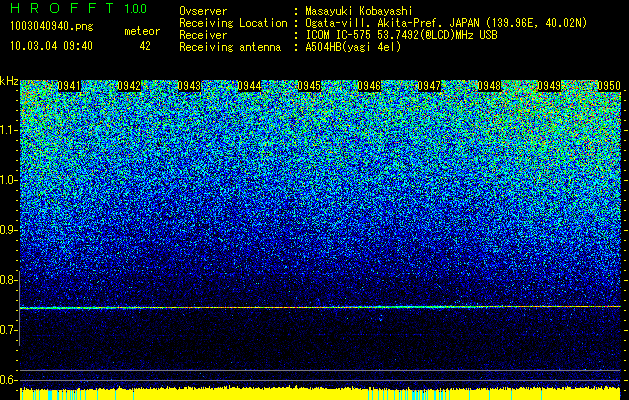Click the filename 1003040940.png
Viewport: 629px width, 400px height.
point(52,26)
